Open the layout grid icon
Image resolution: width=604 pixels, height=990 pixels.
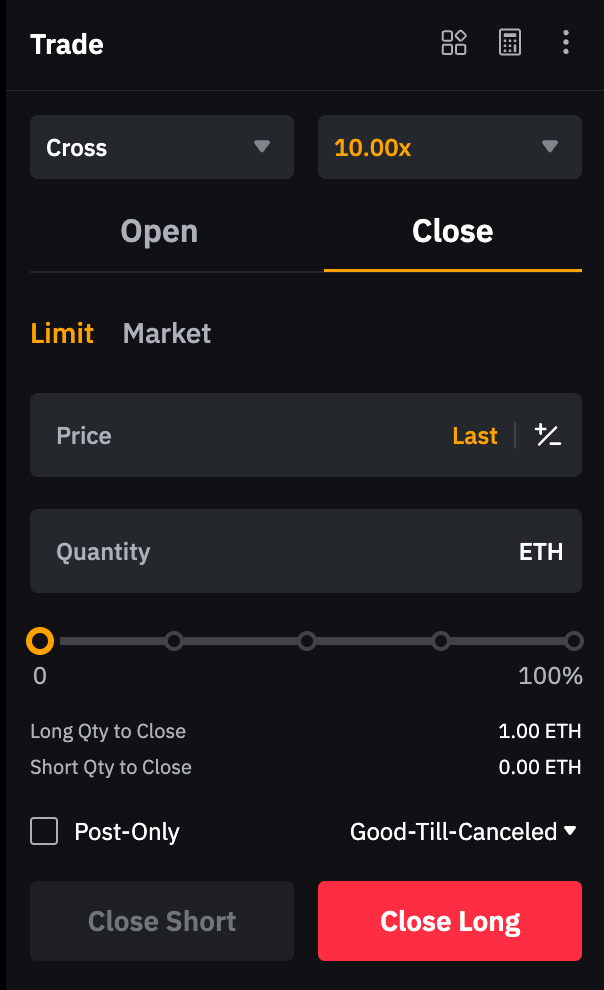pyautogui.click(x=454, y=43)
